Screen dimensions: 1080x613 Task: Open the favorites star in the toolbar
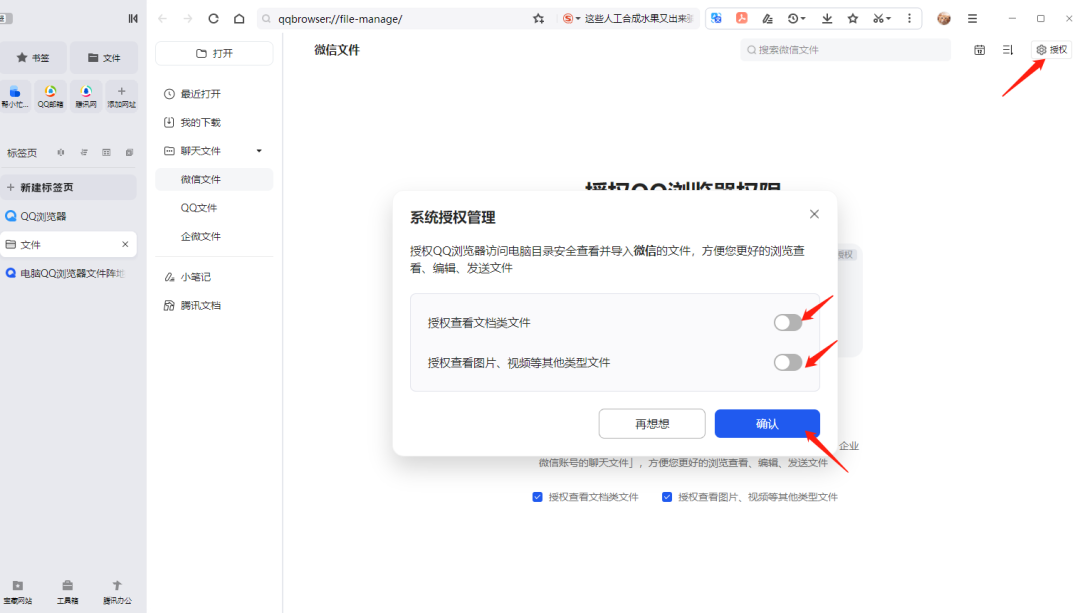coord(853,19)
